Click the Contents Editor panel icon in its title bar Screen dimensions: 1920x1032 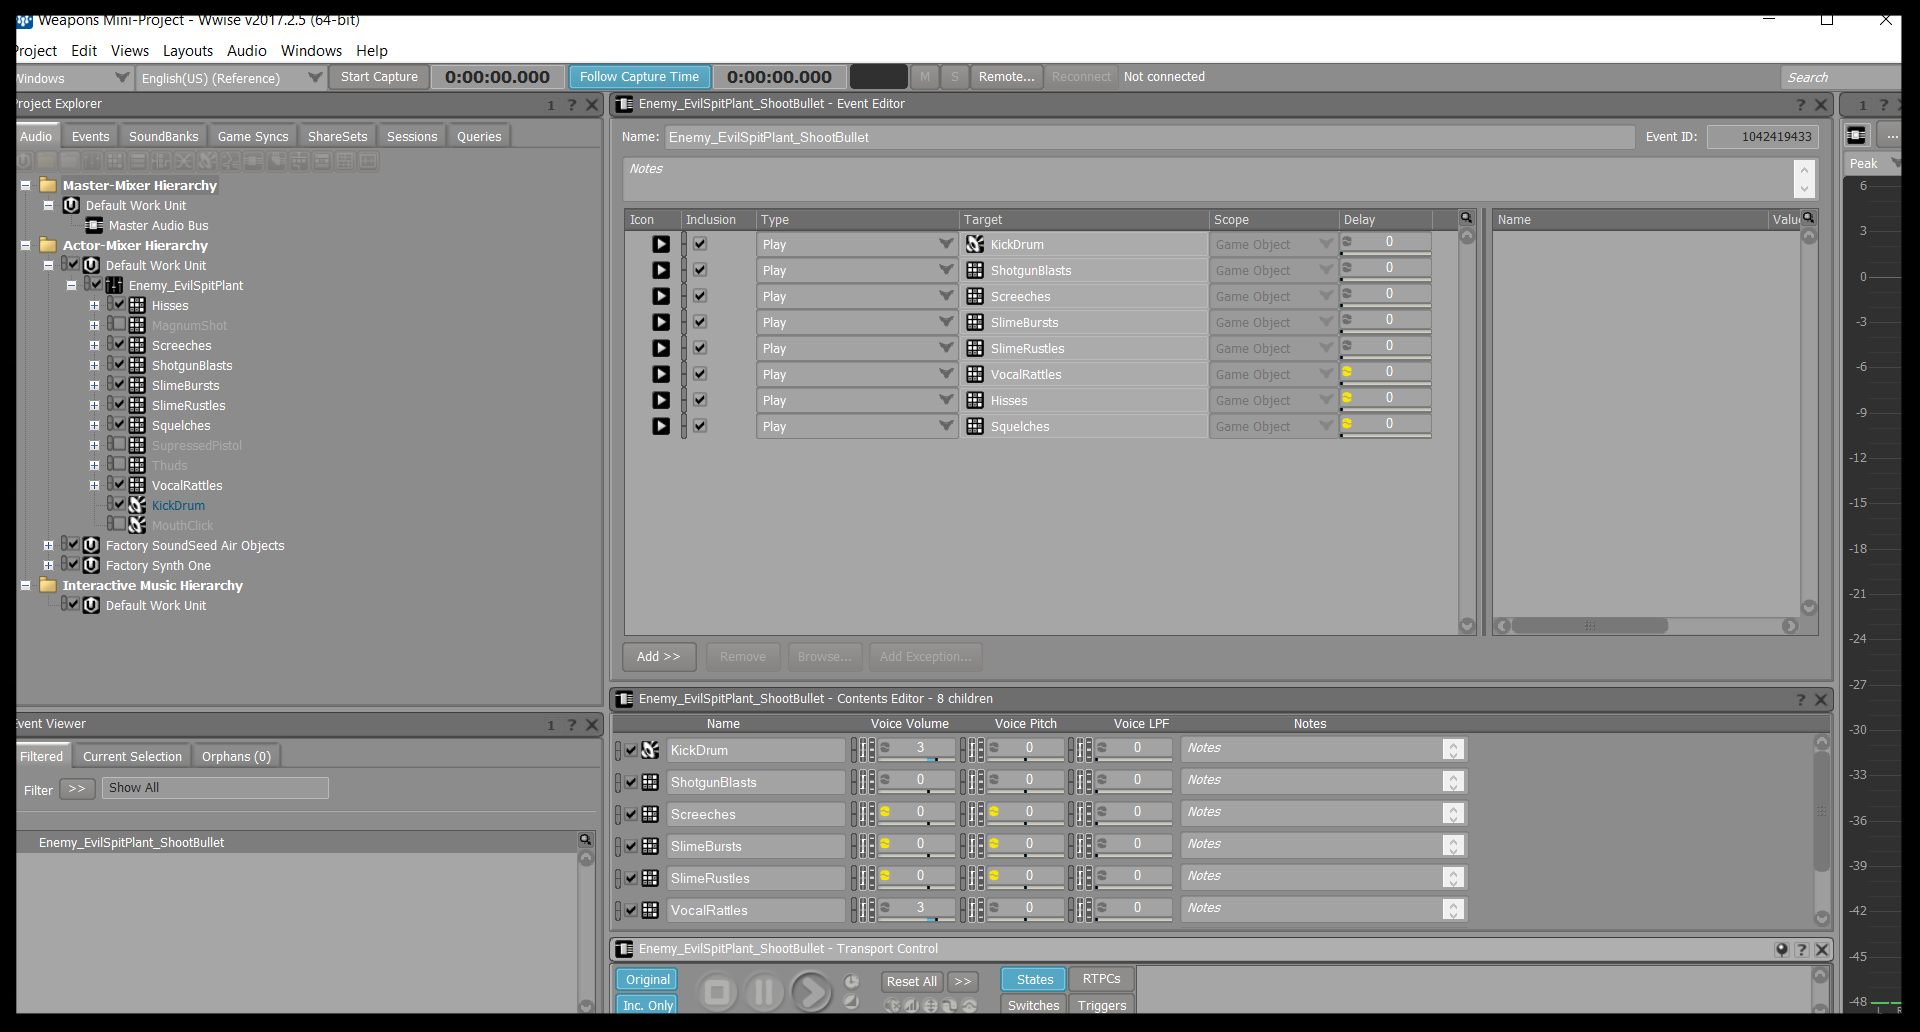coord(625,699)
